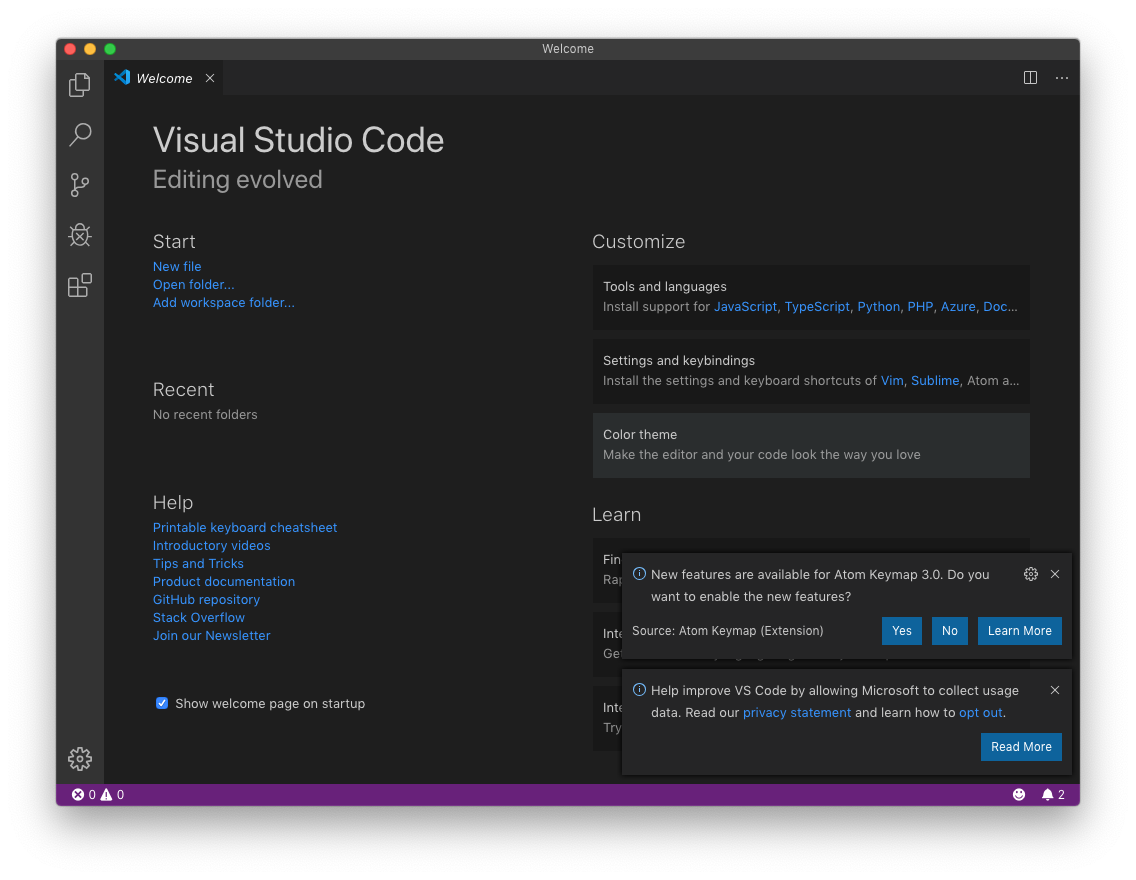Open Stack Overflow link
Screen dimensions: 1136x880
(x=199, y=618)
